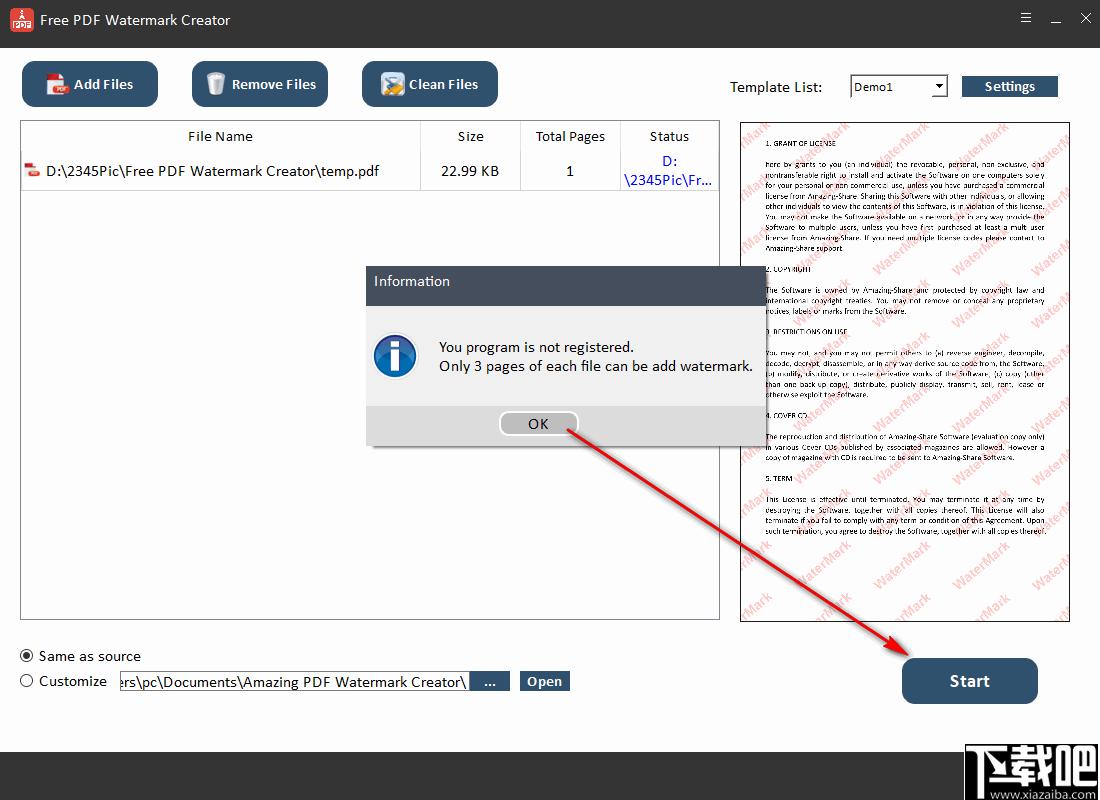Start the watermark process

tap(970, 681)
